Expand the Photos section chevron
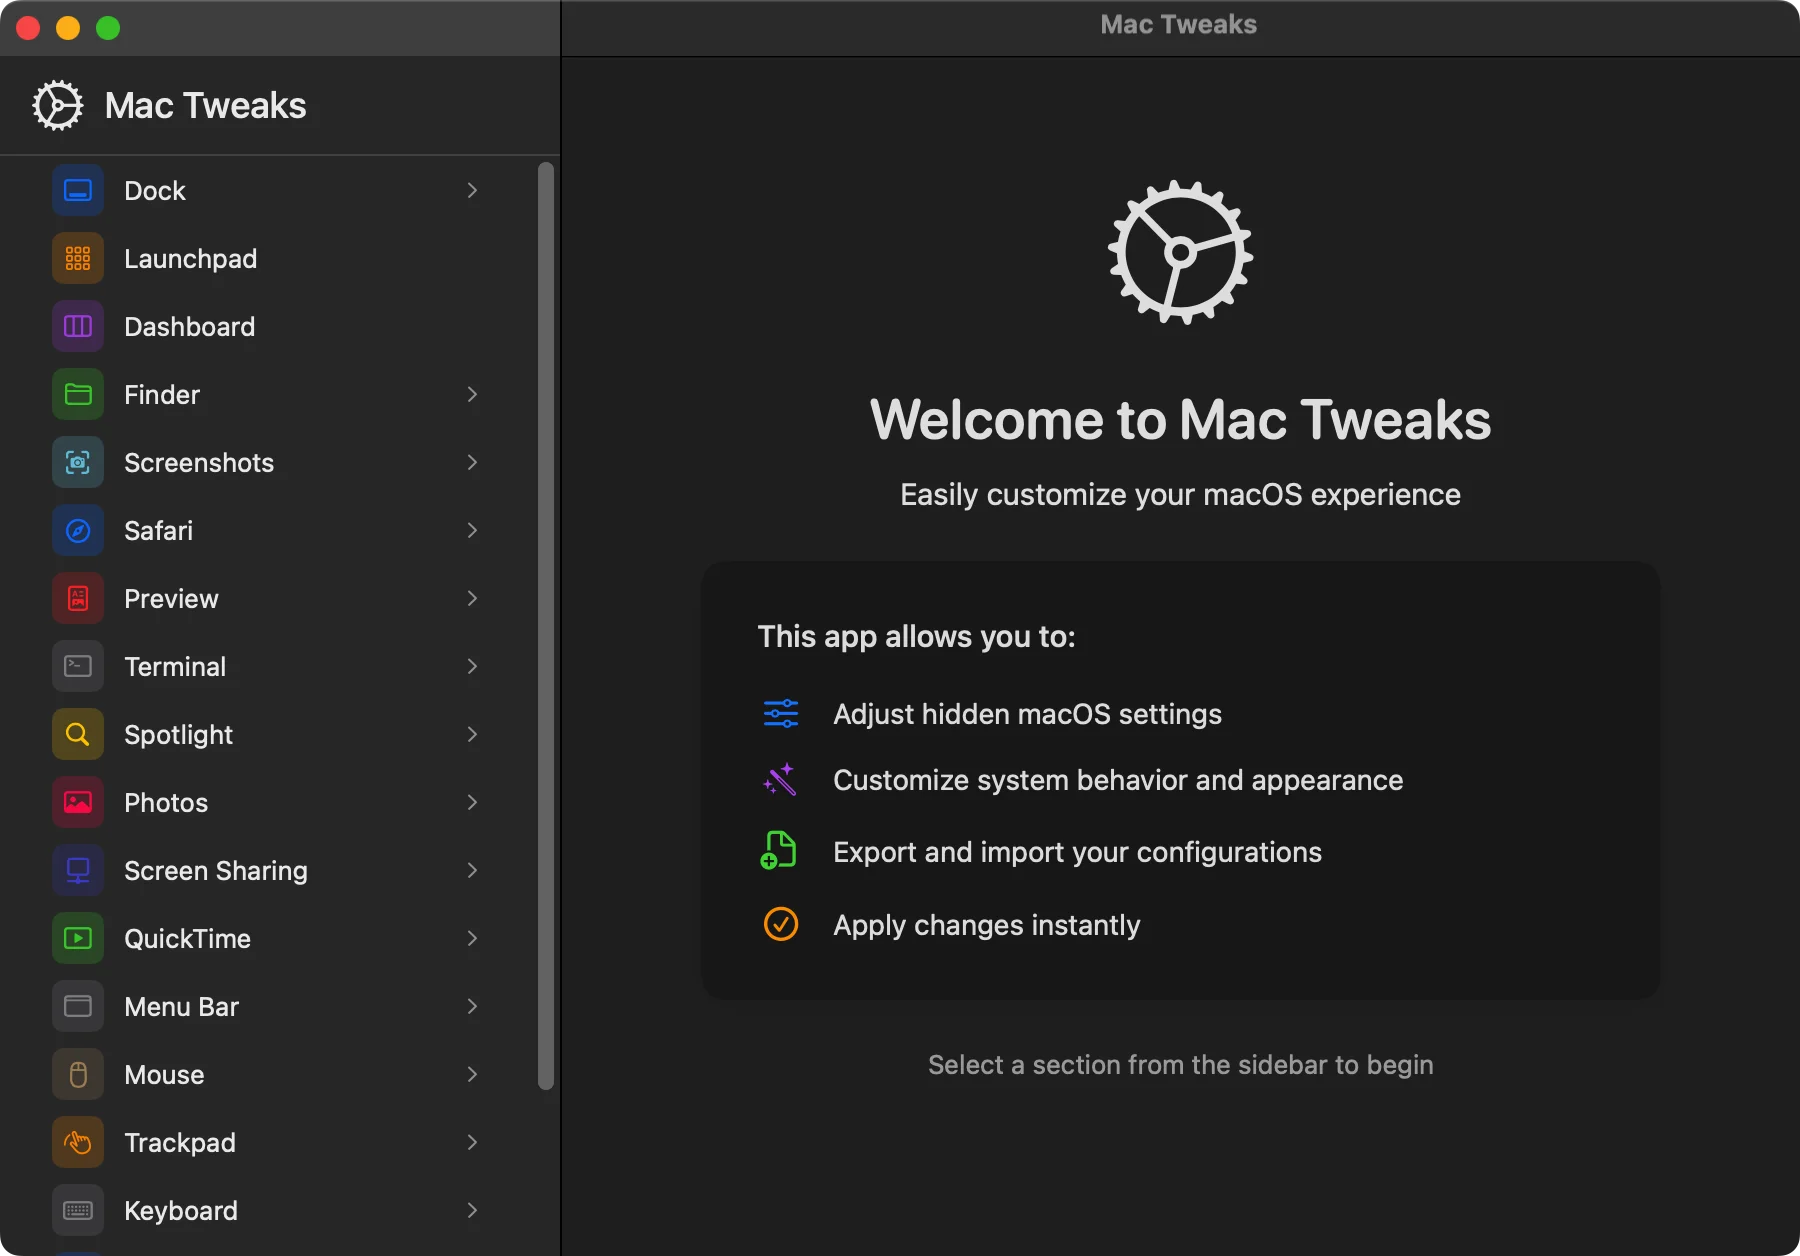This screenshot has width=1800, height=1256. coord(472,802)
